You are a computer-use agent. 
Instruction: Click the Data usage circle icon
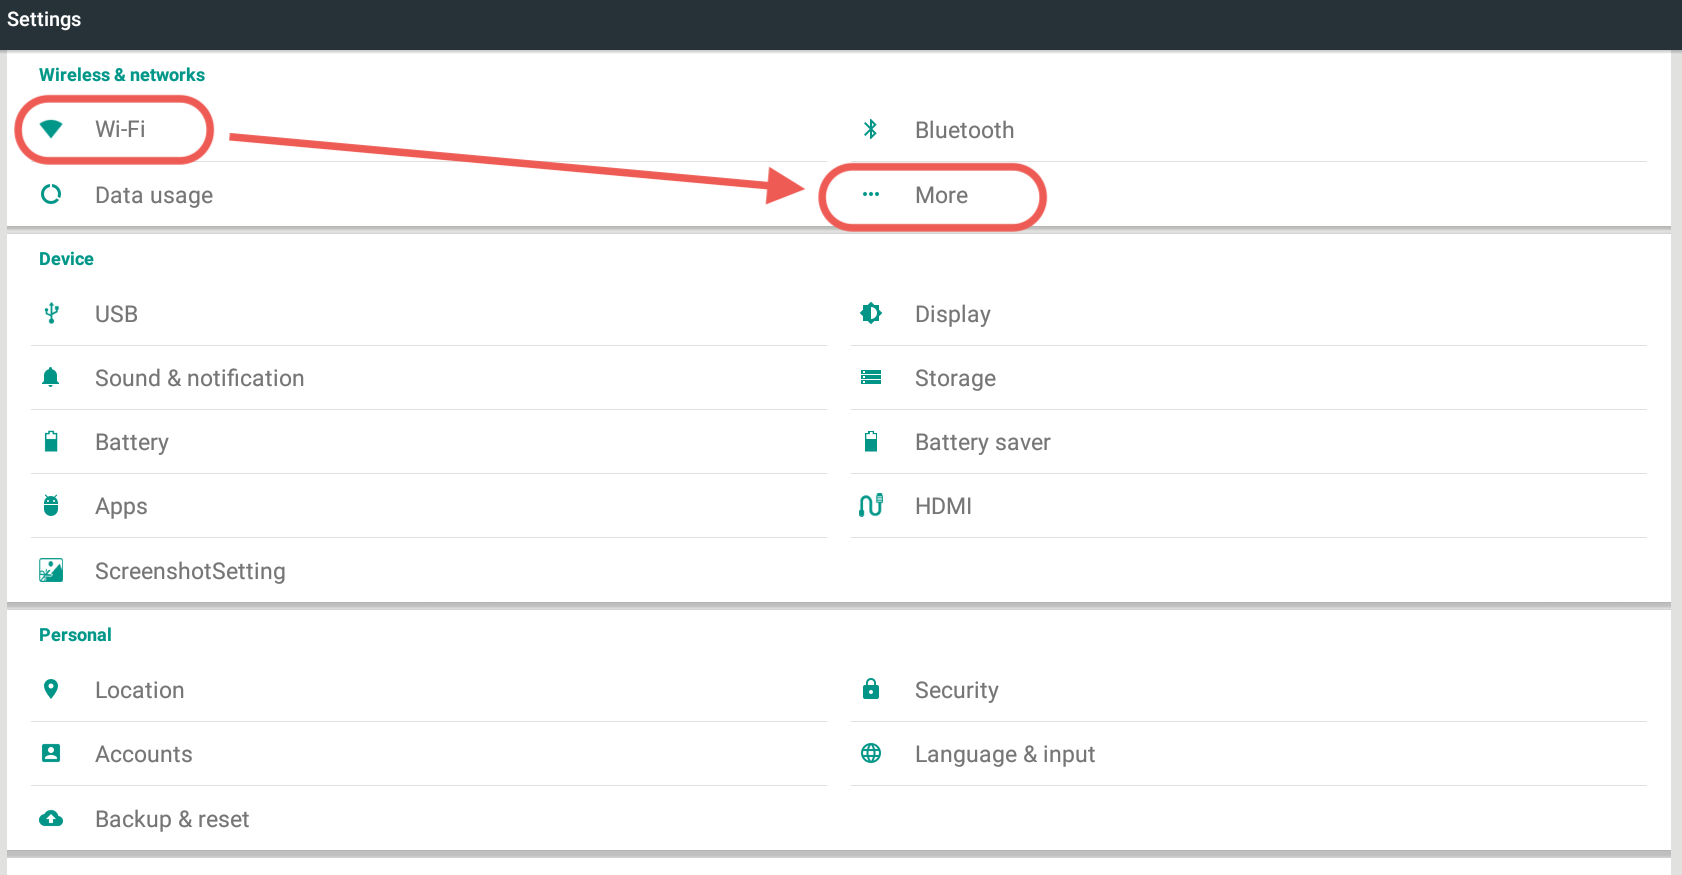(x=51, y=194)
